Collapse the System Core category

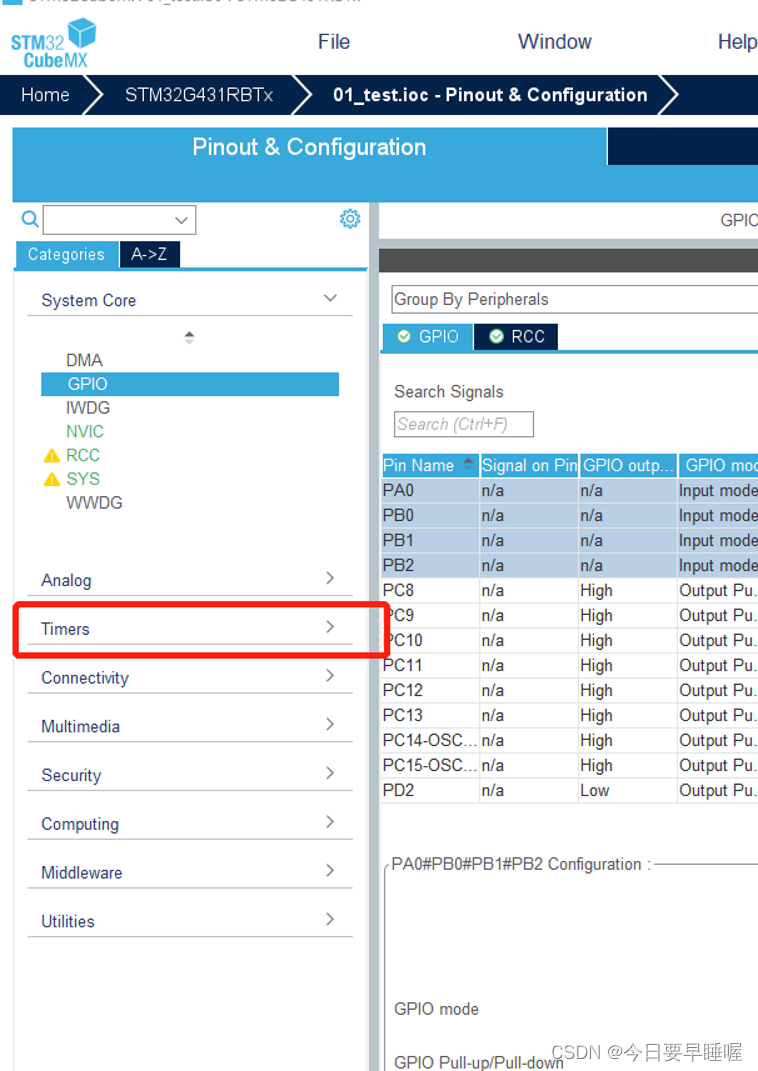click(330, 298)
